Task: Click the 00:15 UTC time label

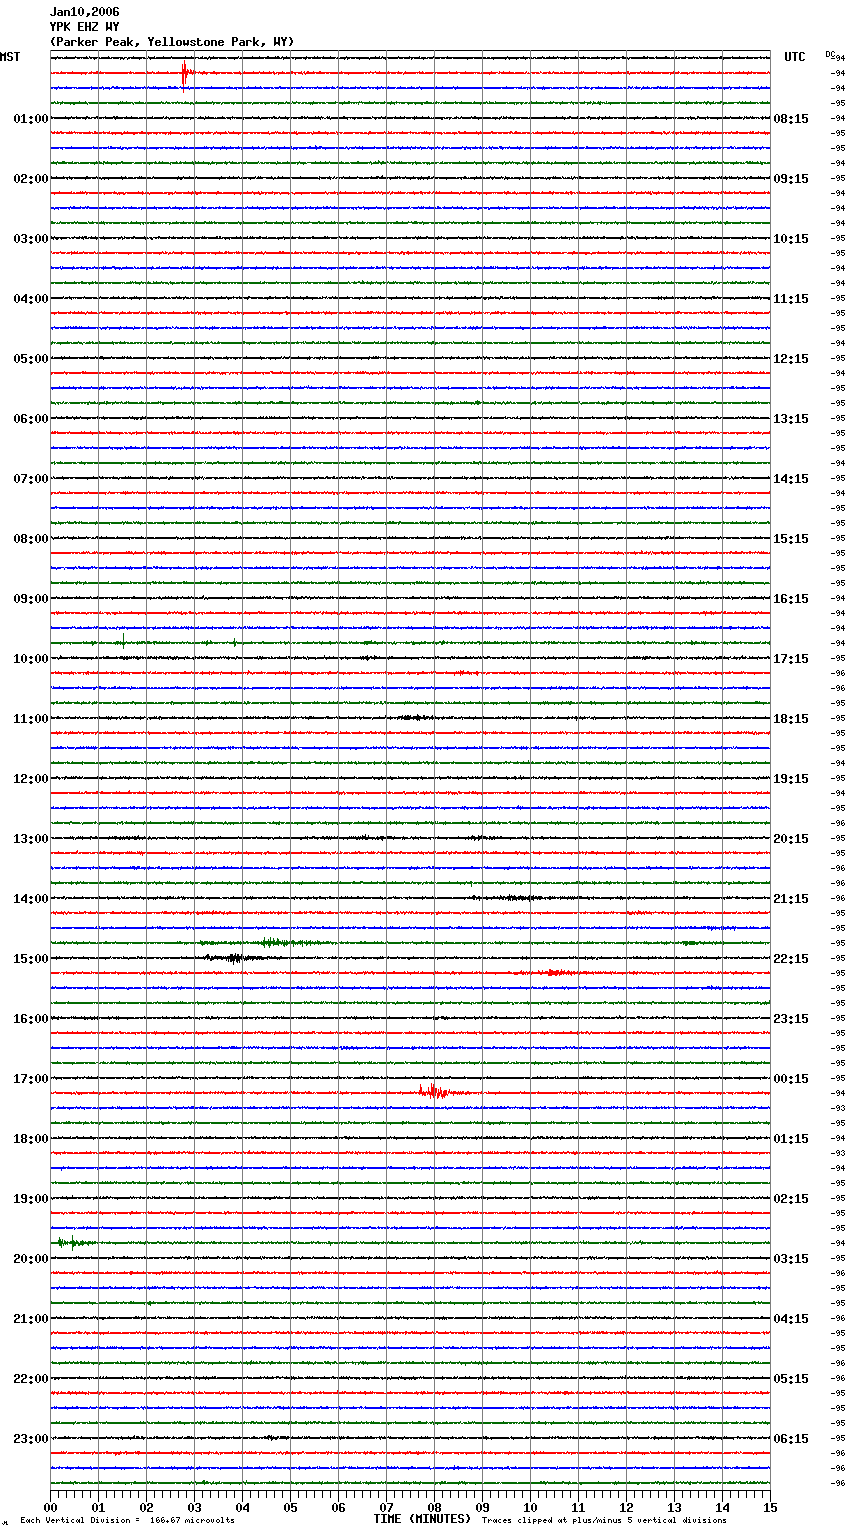Action: [791, 1079]
